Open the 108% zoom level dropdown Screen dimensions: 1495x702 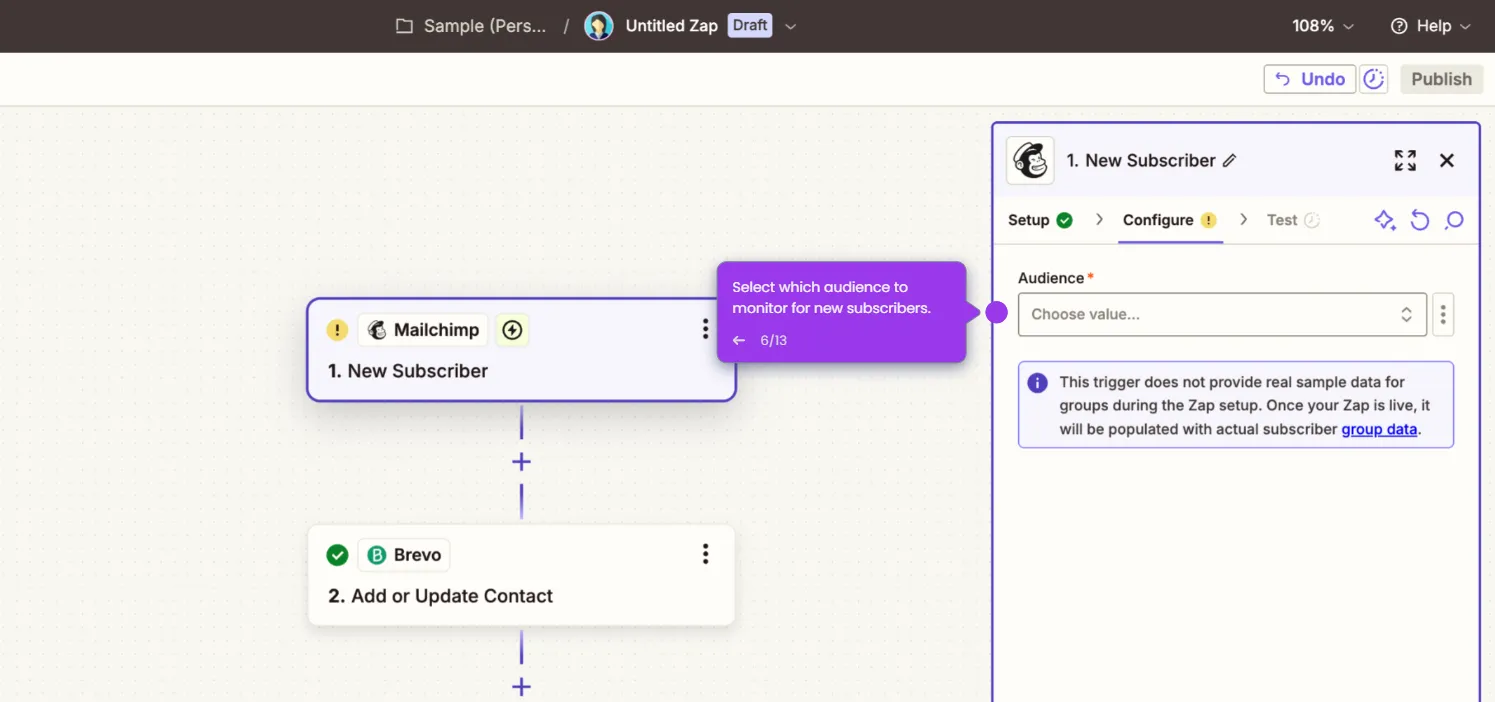click(x=1323, y=26)
